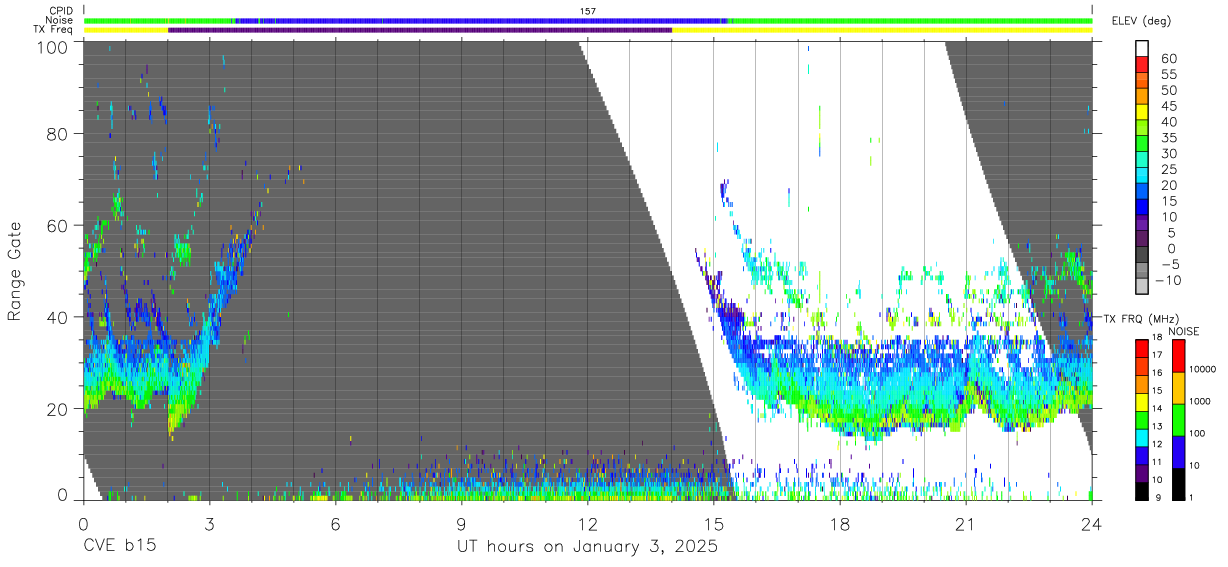The image size is (1228, 567).
Task: Select the black 9 MHz frequency swatch
Action: (x=1142, y=489)
